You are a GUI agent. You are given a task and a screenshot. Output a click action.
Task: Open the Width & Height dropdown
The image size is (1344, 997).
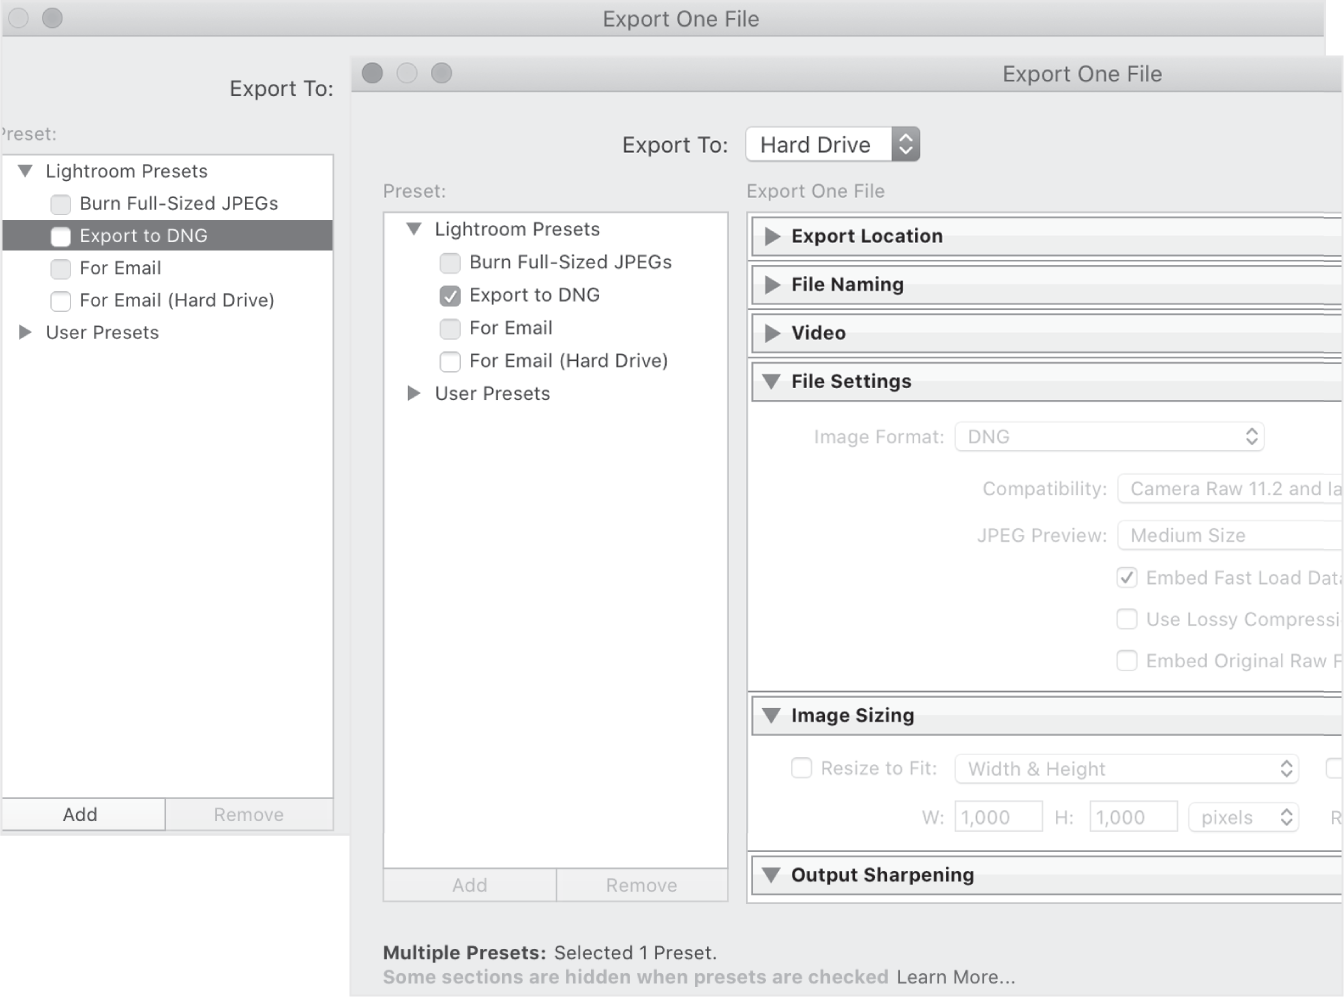(x=1127, y=769)
